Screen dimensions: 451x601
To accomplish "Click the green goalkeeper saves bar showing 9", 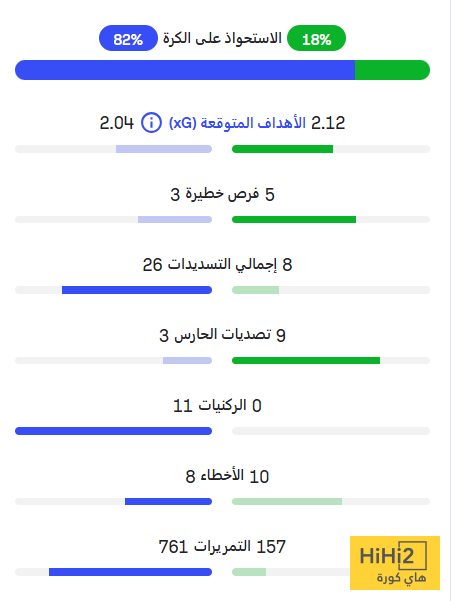I will tap(306, 361).
